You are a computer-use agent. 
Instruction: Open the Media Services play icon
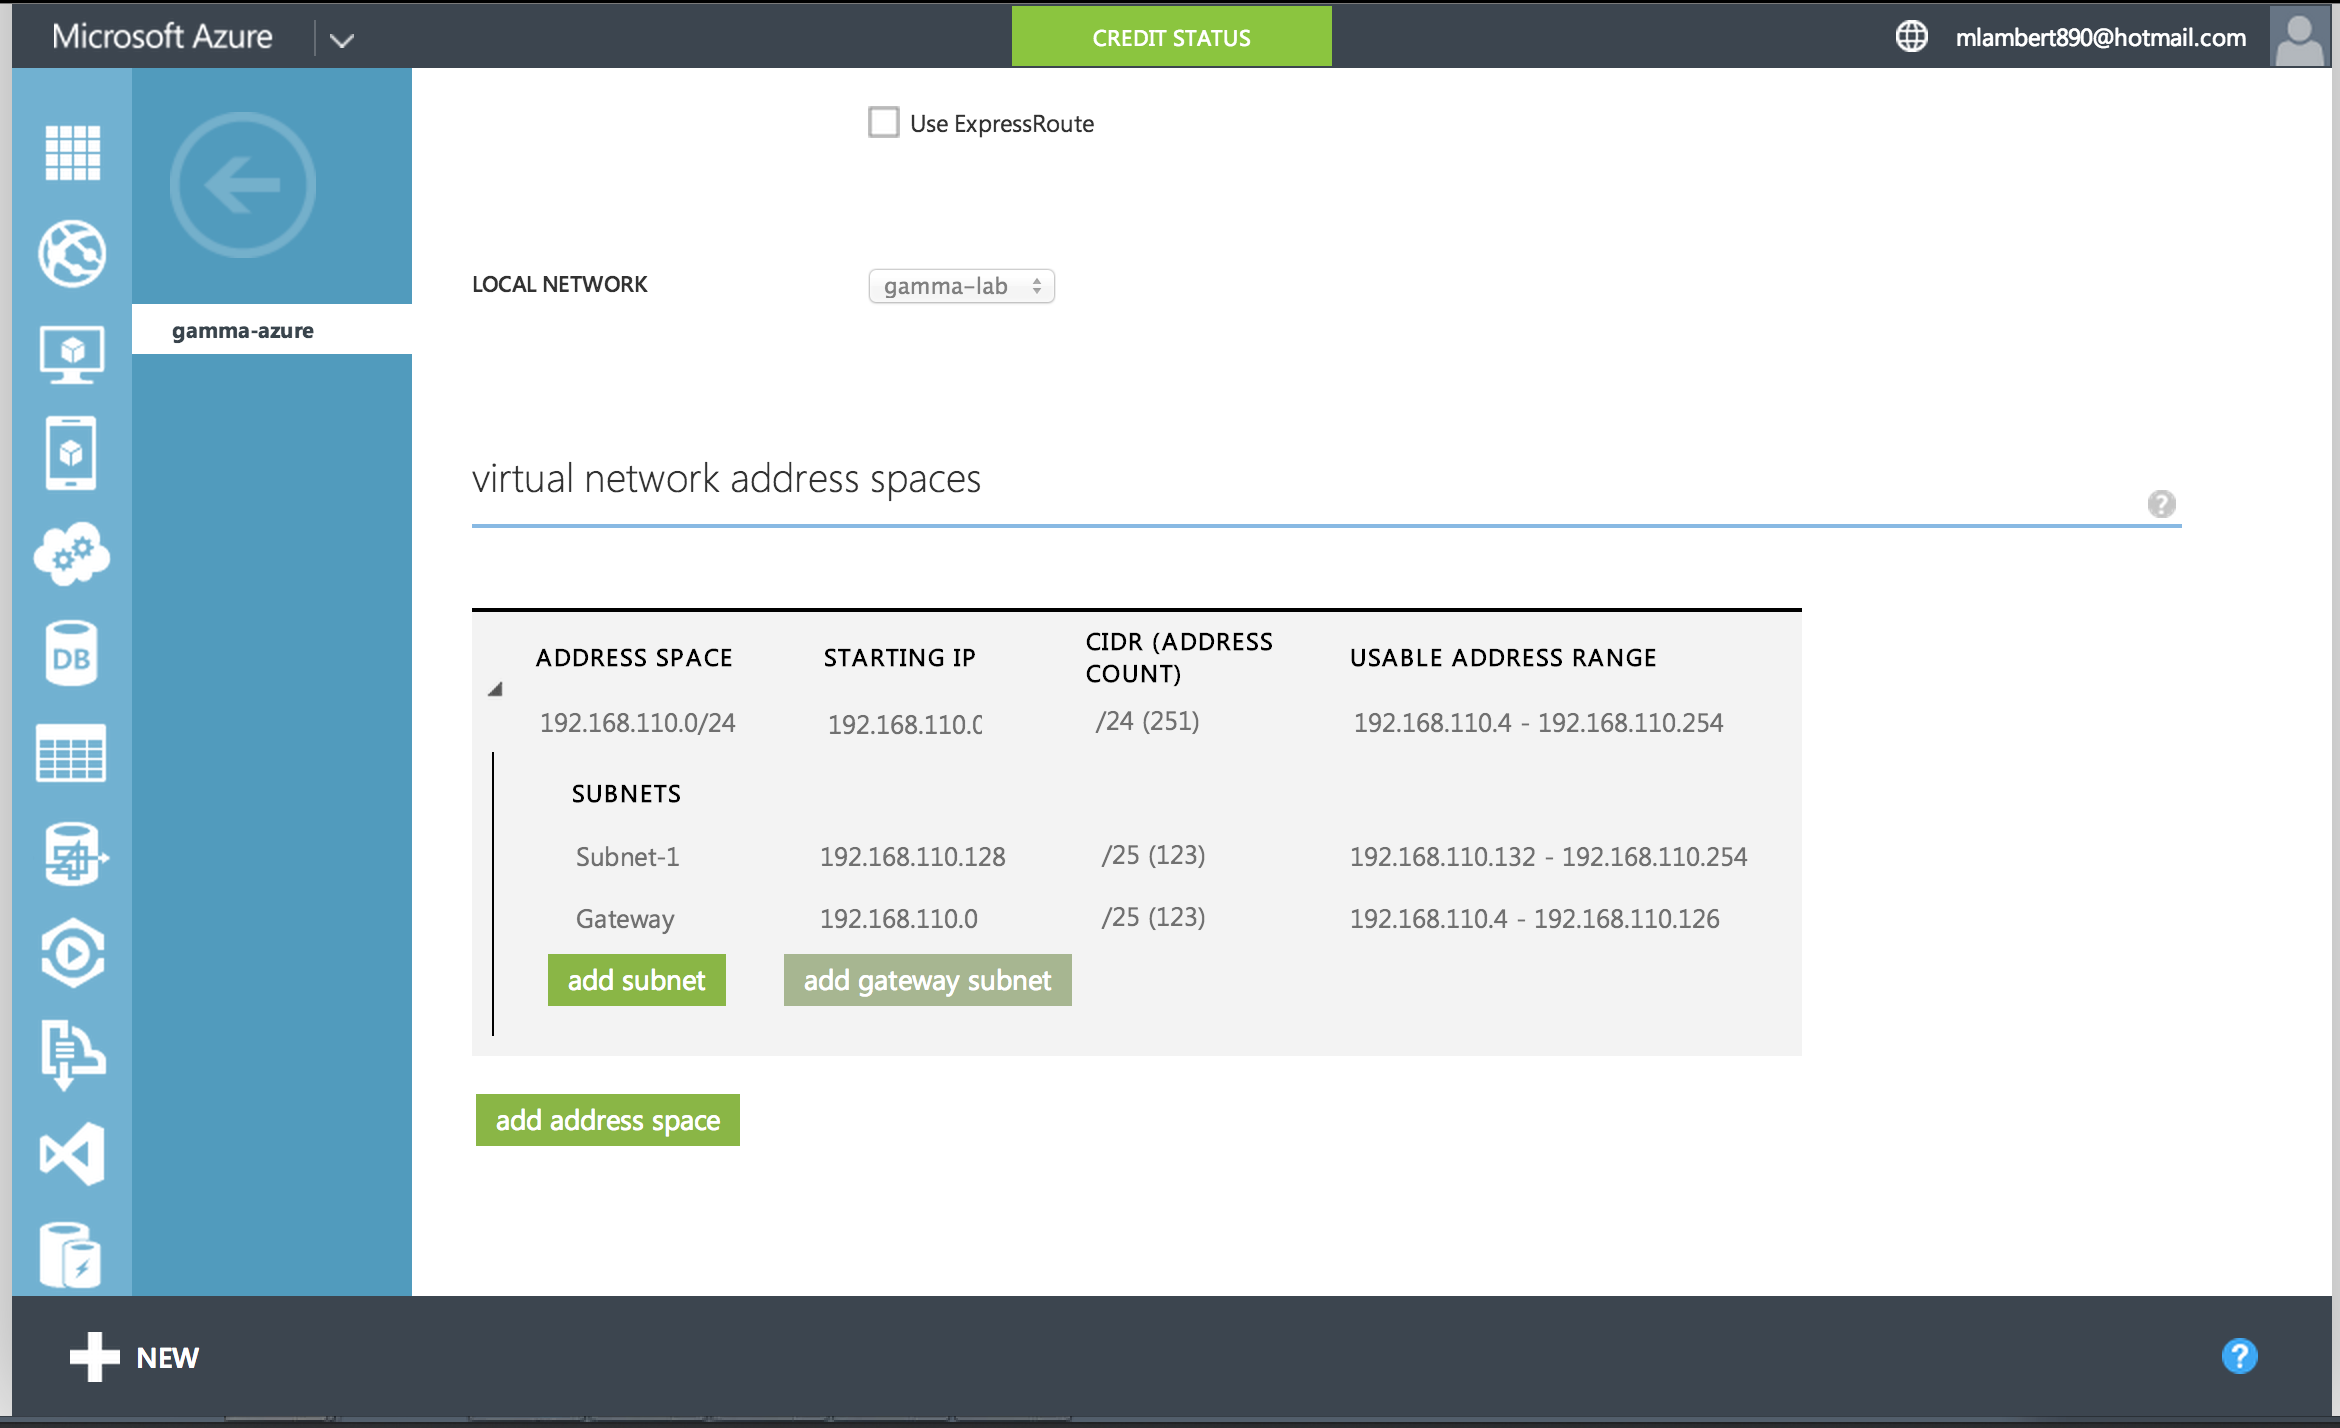[x=72, y=953]
